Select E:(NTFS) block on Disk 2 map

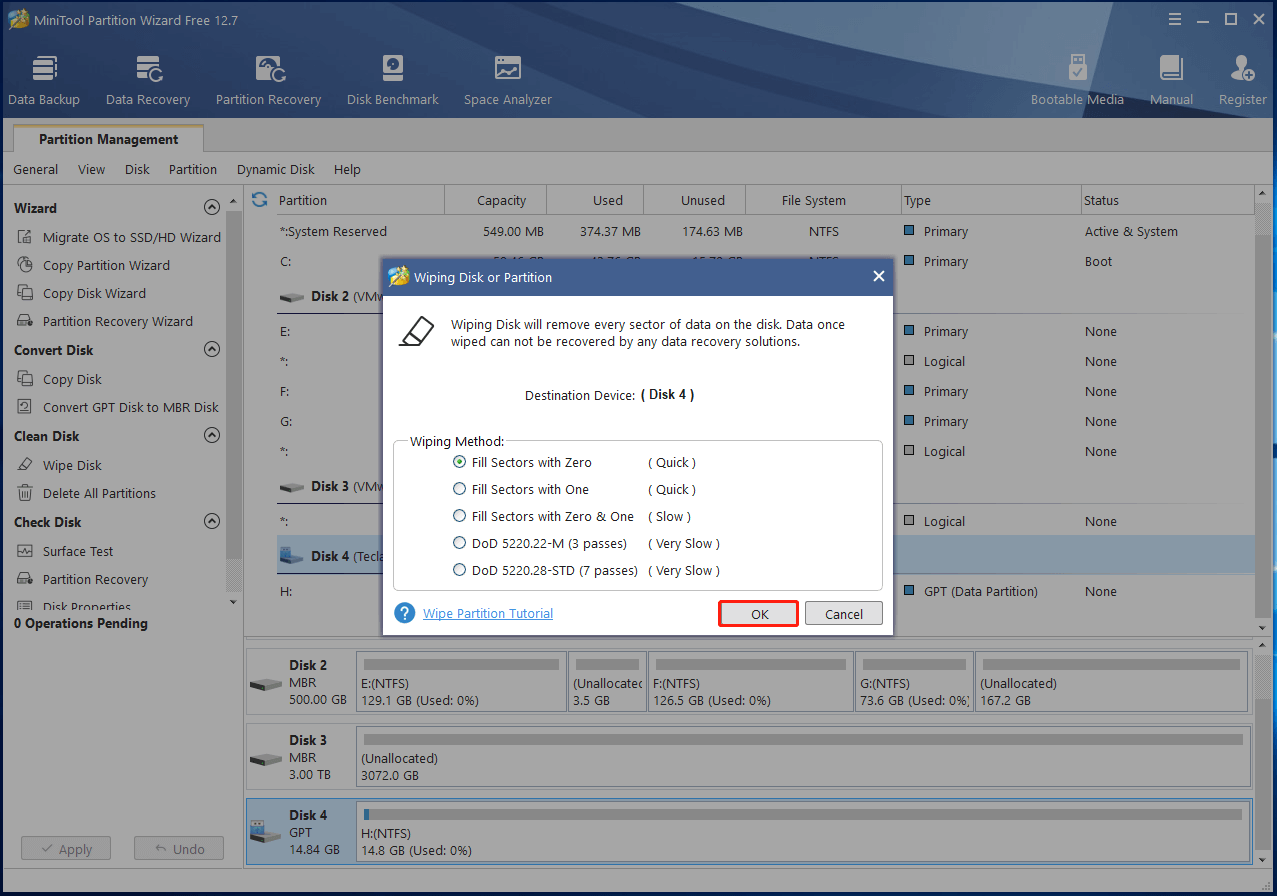(461, 682)
